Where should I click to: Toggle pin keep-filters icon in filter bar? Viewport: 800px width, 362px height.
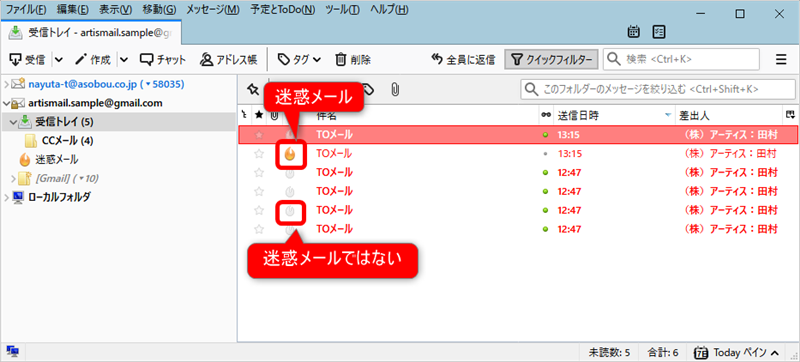[253, 89]
